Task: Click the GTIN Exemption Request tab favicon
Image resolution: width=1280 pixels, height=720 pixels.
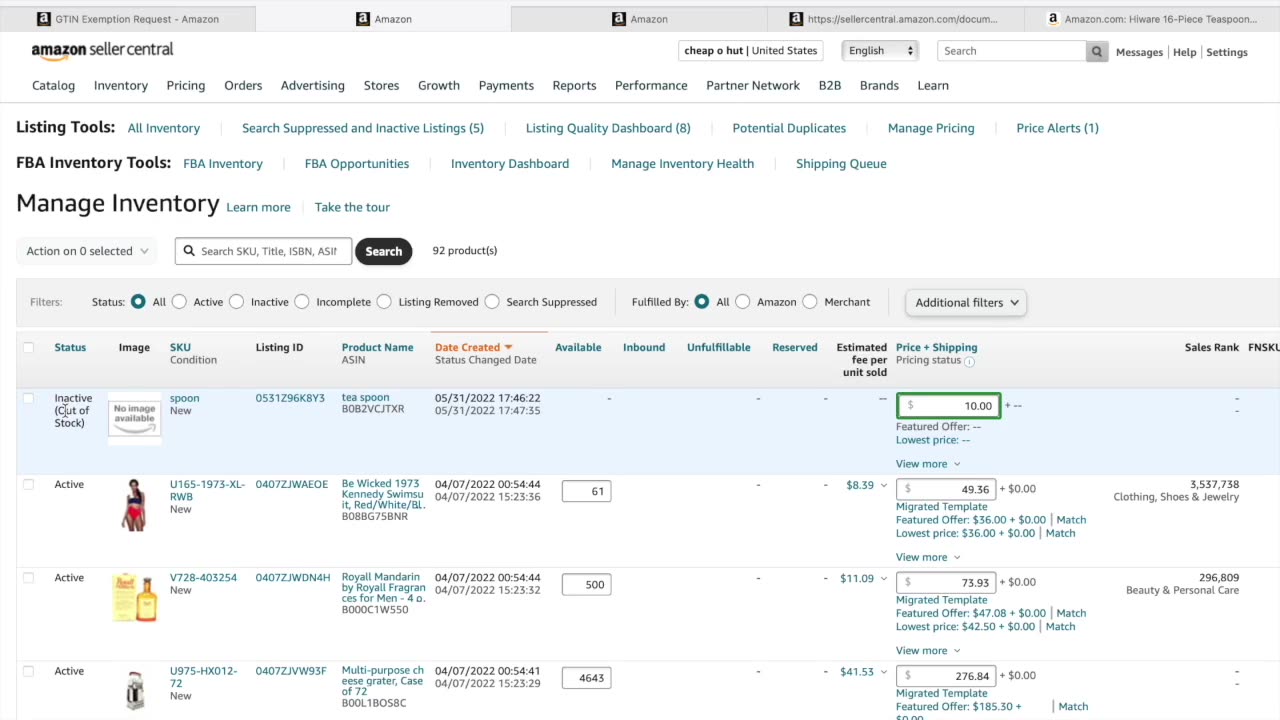Action: pyautogui.click(x=43, y=19)
